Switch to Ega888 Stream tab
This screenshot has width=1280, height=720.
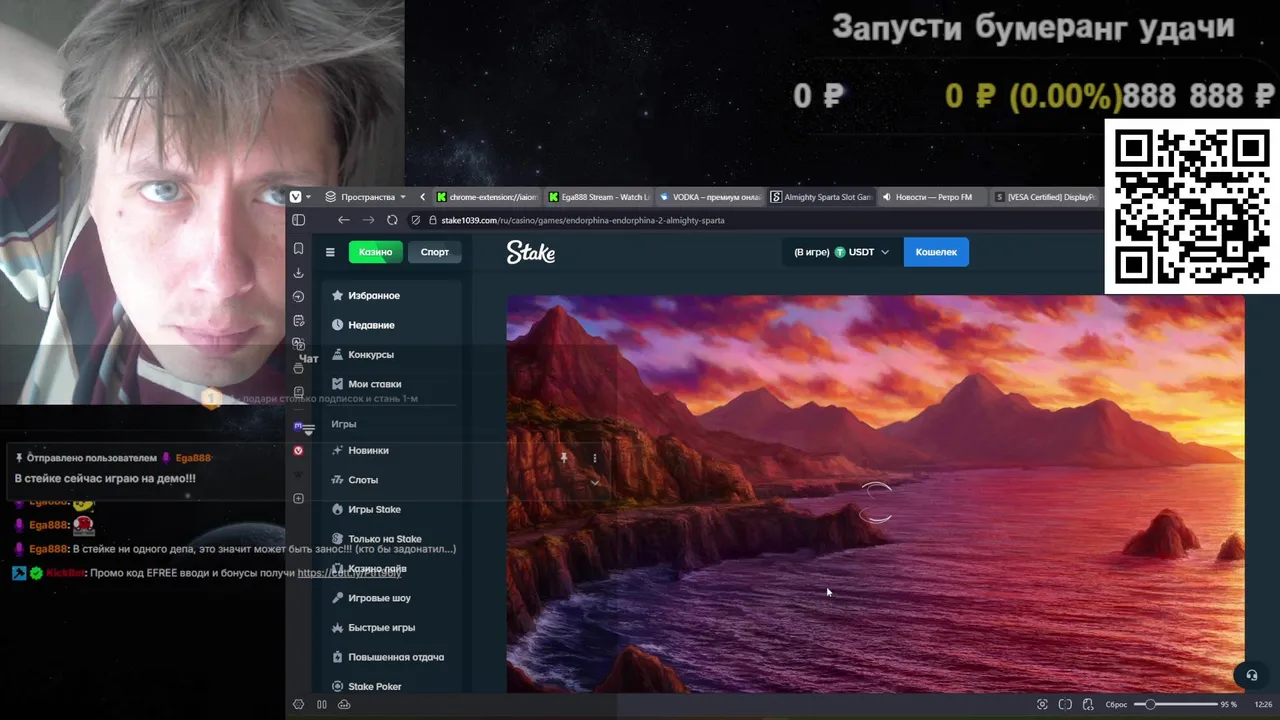tap(597, 197)
